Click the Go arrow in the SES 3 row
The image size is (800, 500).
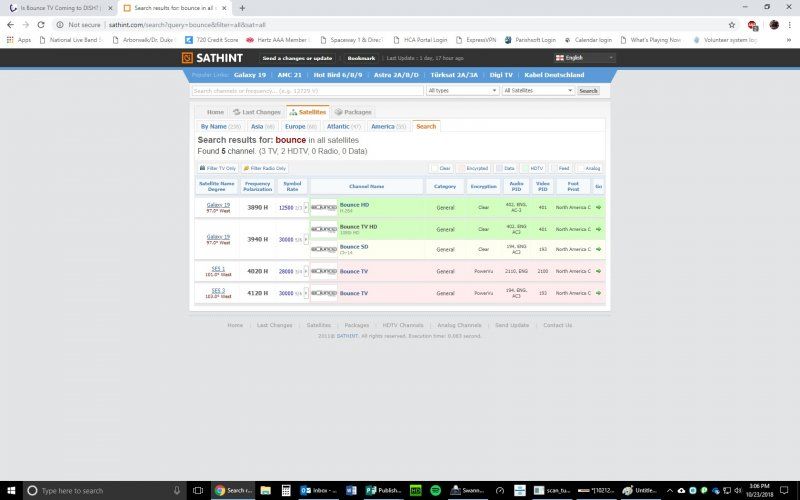click(x=598, y=293)
